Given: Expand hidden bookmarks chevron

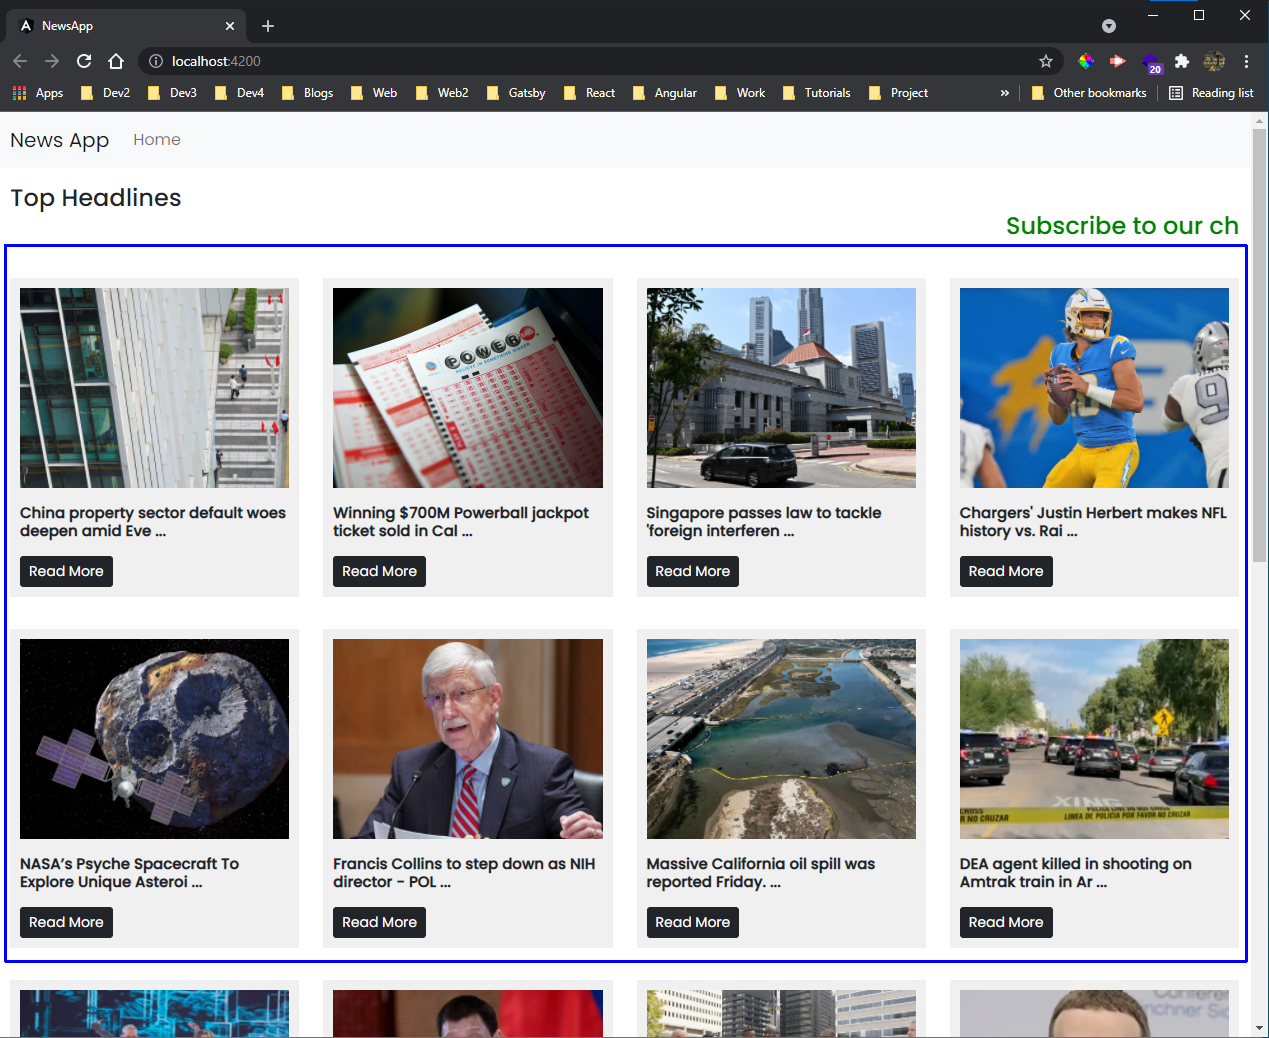Looking at the screenshot, I should 1005,93.
